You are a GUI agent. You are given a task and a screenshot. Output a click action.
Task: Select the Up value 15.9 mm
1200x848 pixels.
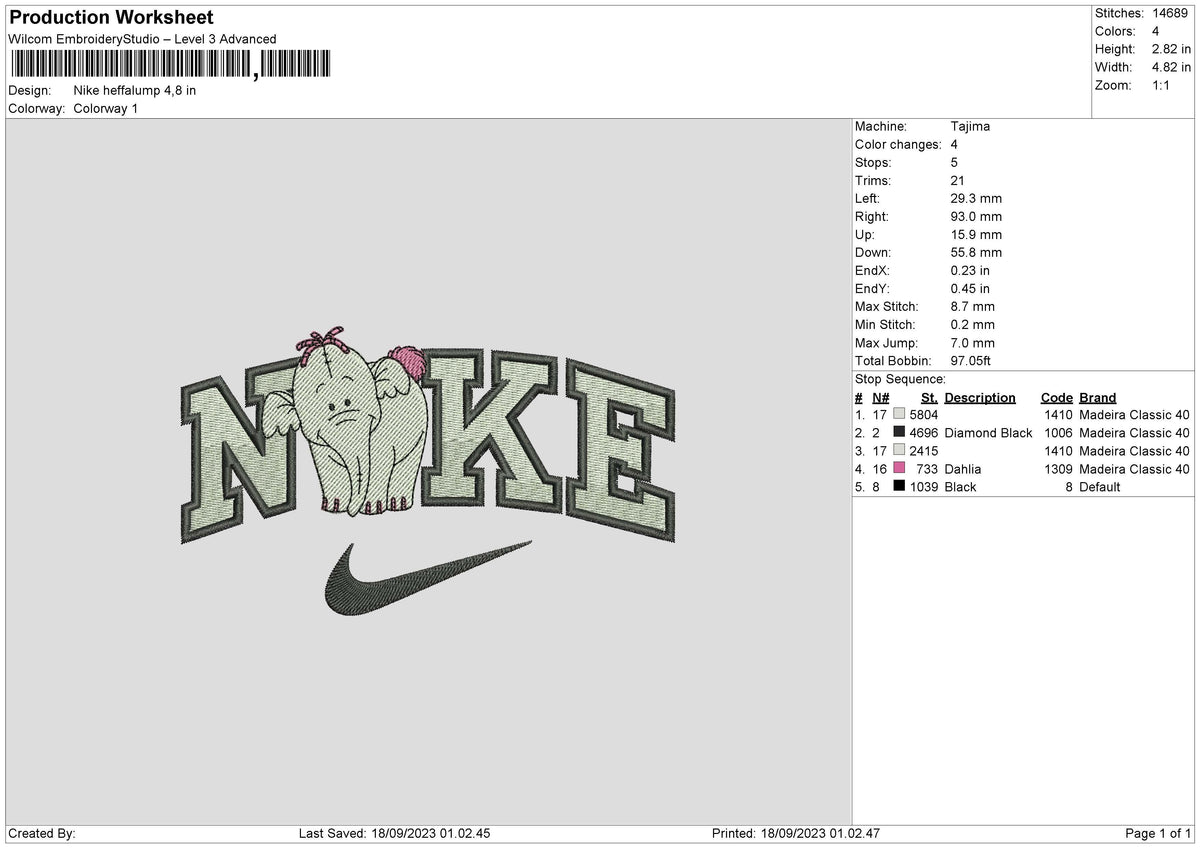coord(976,235)
